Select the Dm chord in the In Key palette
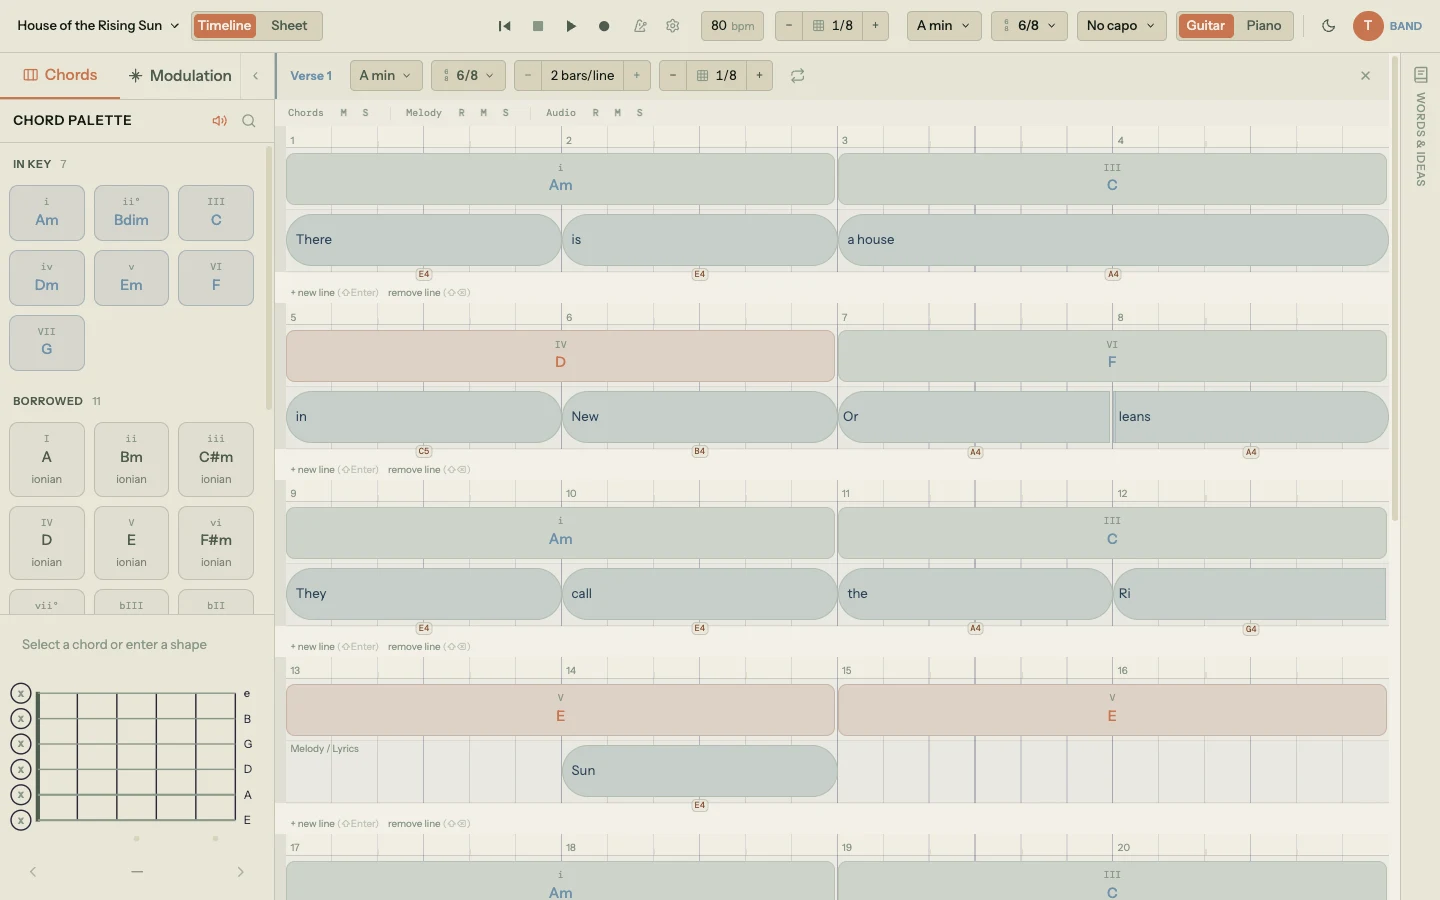 coord(46,278)
